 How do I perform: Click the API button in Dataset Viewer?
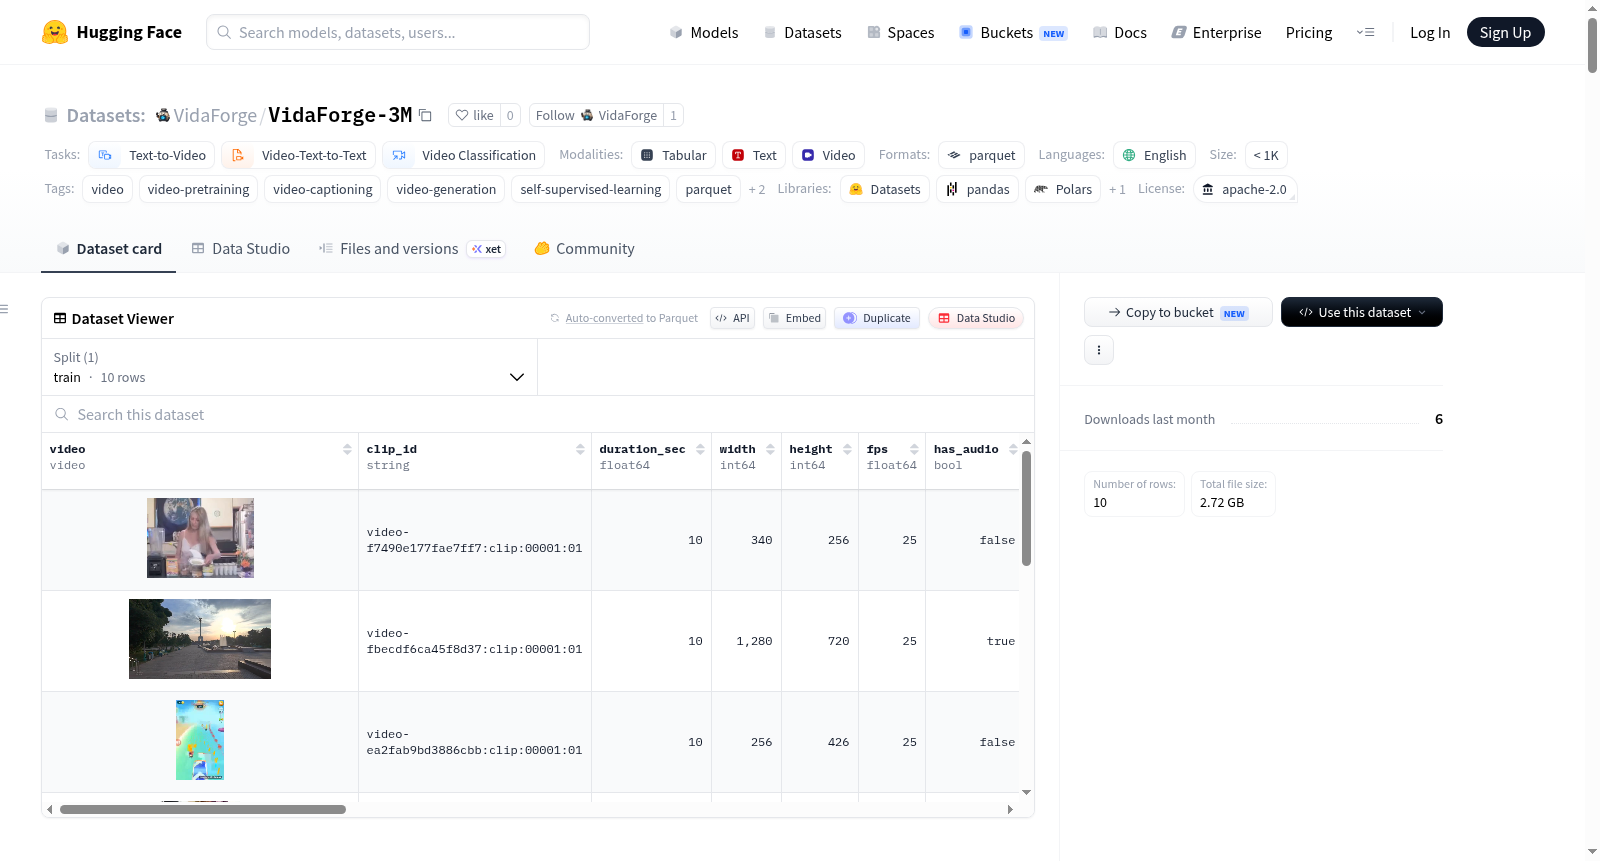(732, 318)
